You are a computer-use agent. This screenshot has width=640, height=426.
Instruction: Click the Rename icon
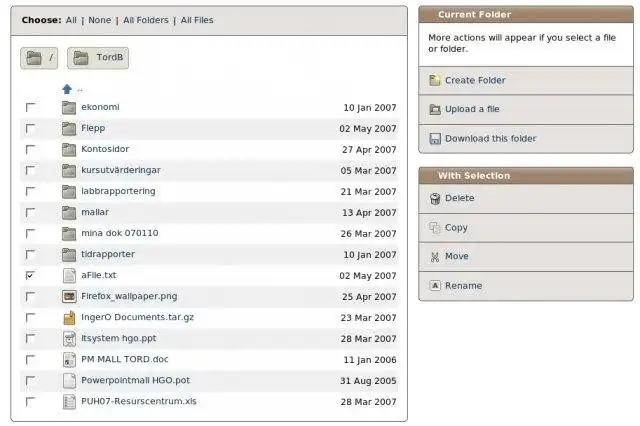[x=435, y=286]
